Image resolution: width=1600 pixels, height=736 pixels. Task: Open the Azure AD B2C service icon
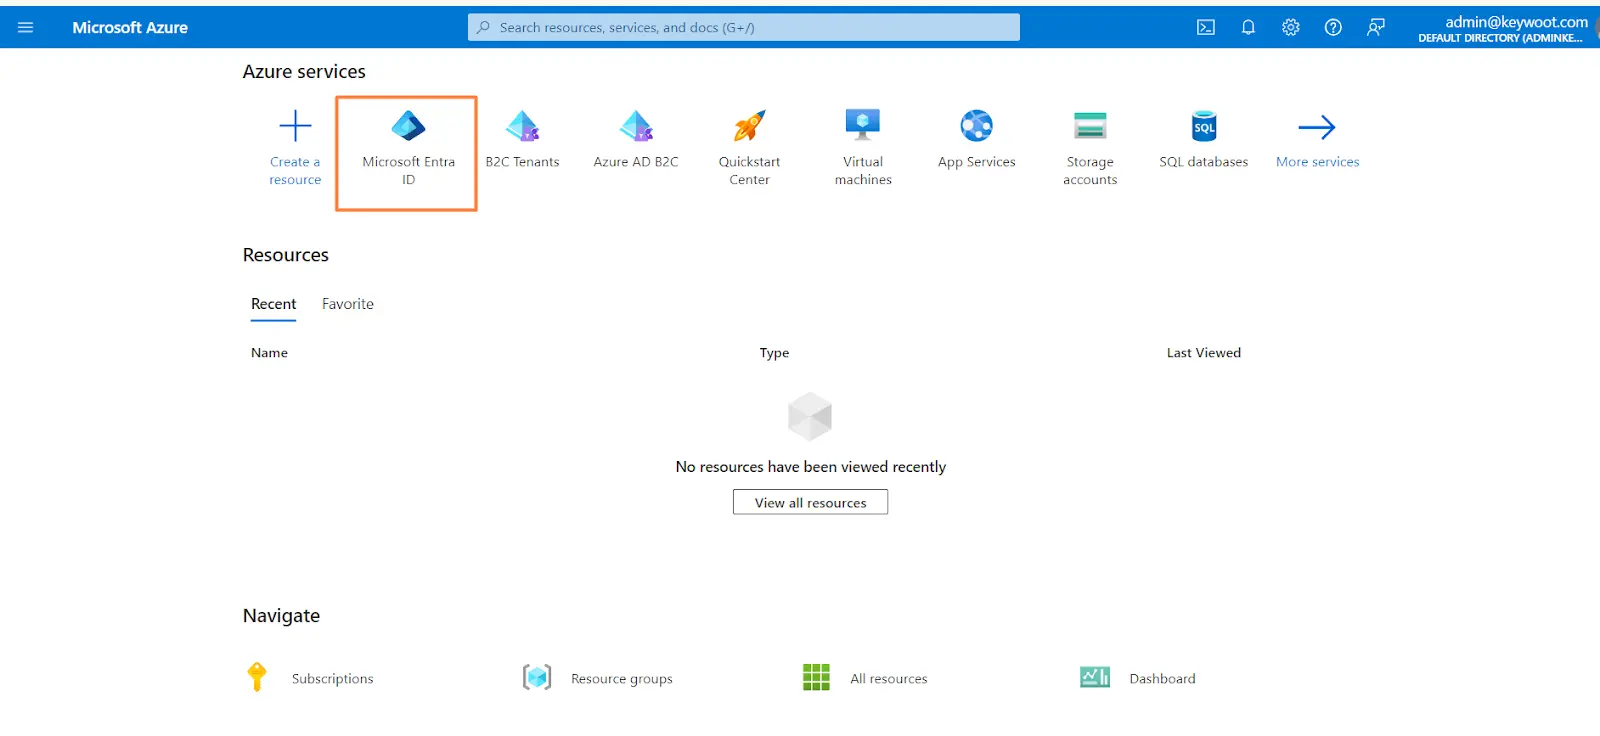pyautogui.click(x=636, y=126)
